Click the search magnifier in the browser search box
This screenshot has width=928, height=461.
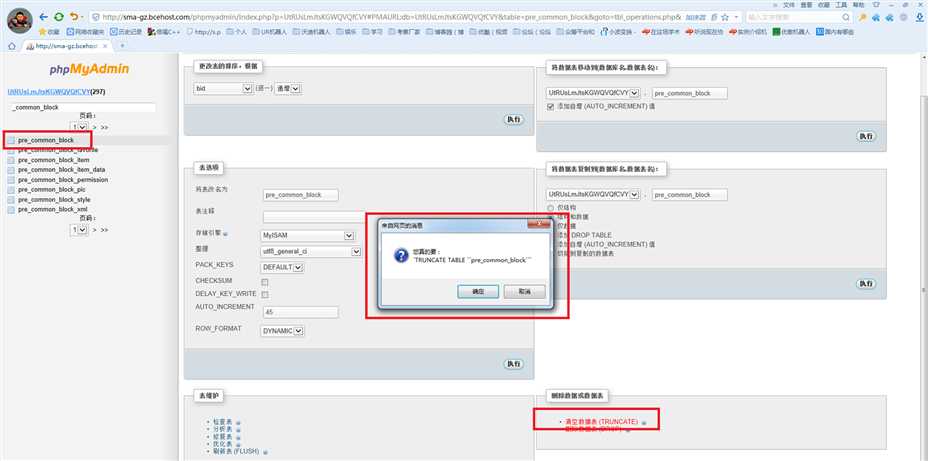point(846,17)
